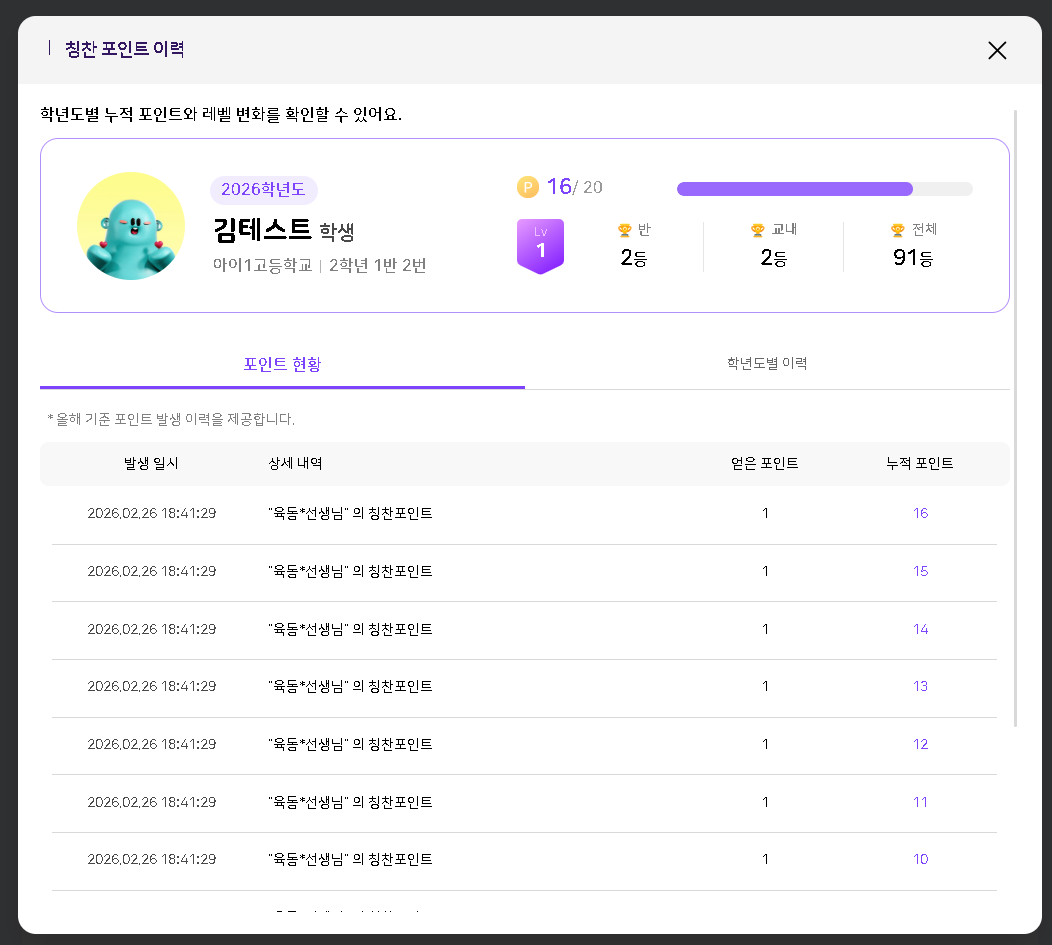
Task: Click the 상세 내역 column header
Action: (295, 464)
